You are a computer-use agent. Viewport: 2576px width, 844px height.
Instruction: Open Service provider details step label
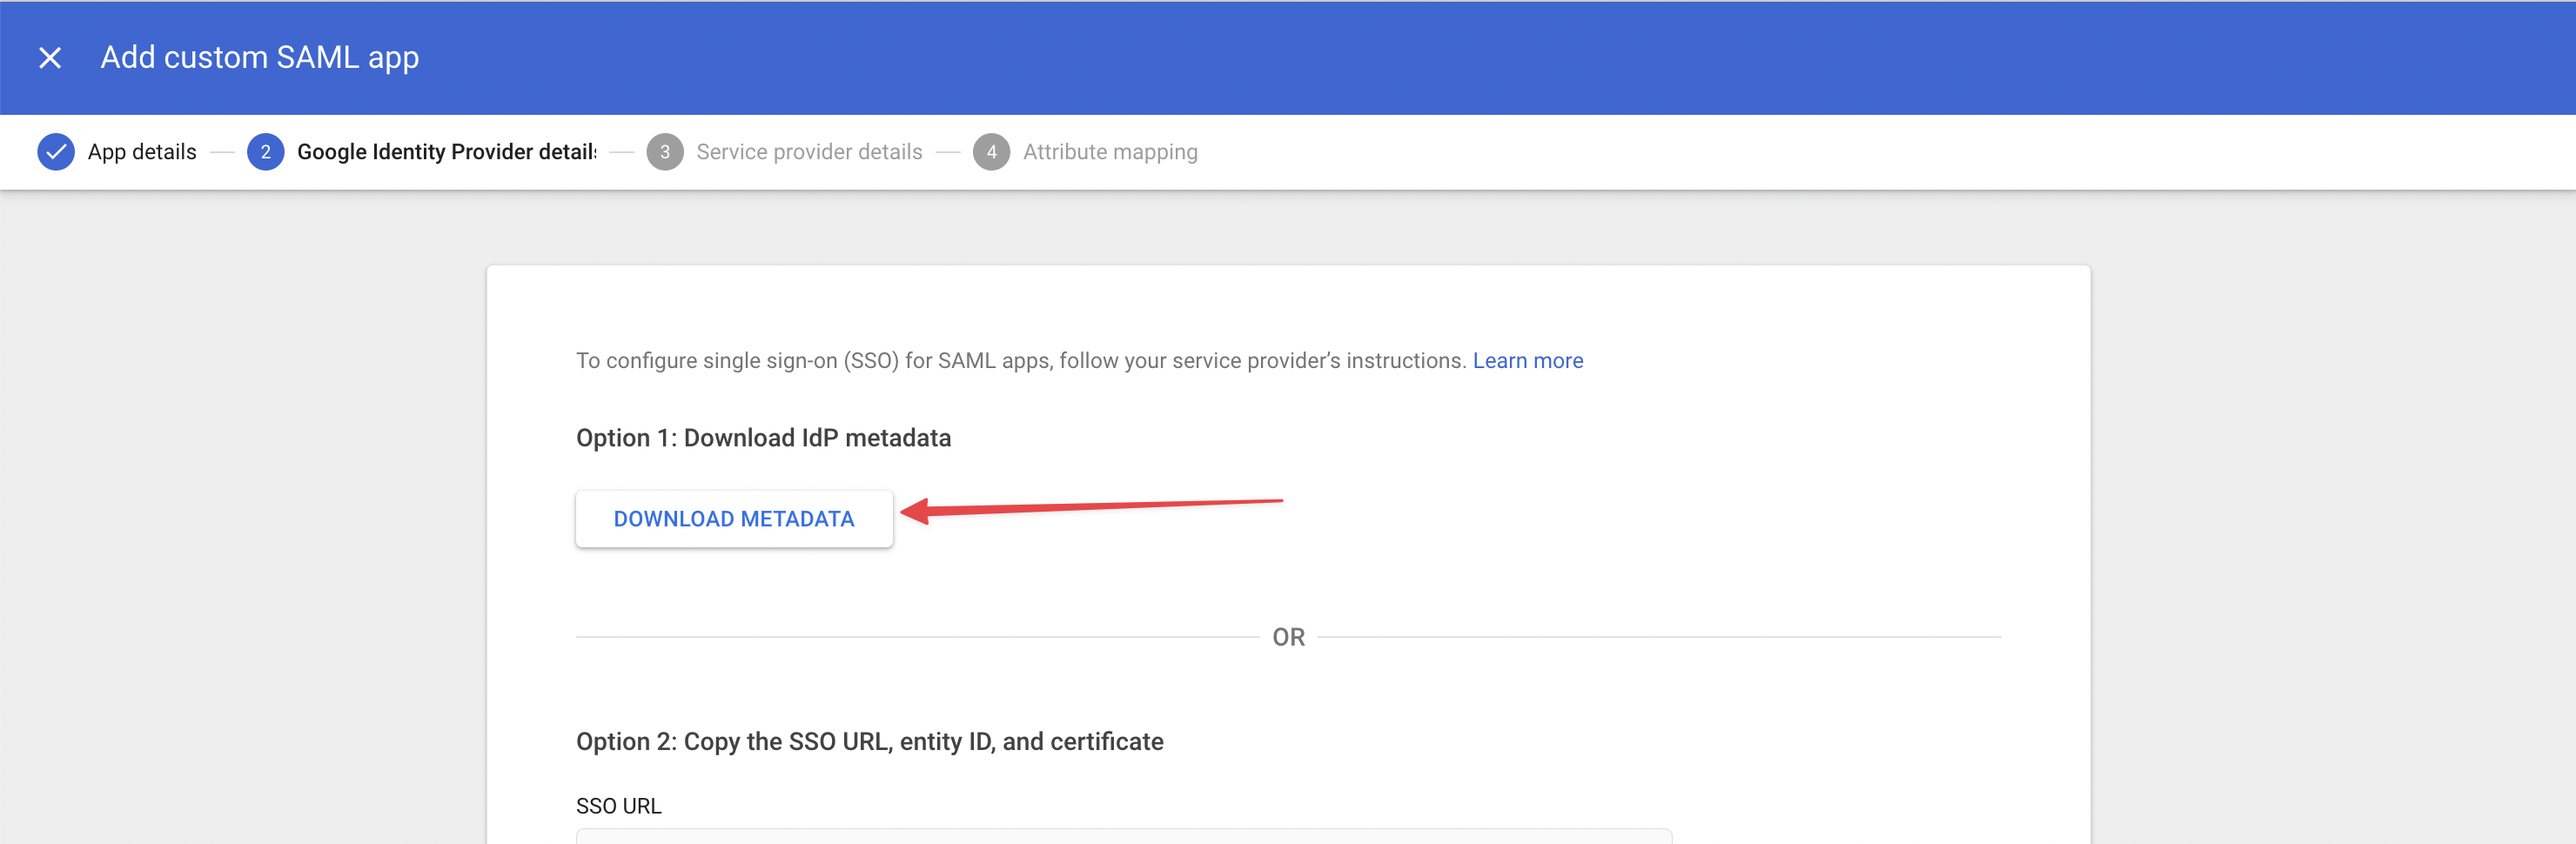(x=809, y=152)
